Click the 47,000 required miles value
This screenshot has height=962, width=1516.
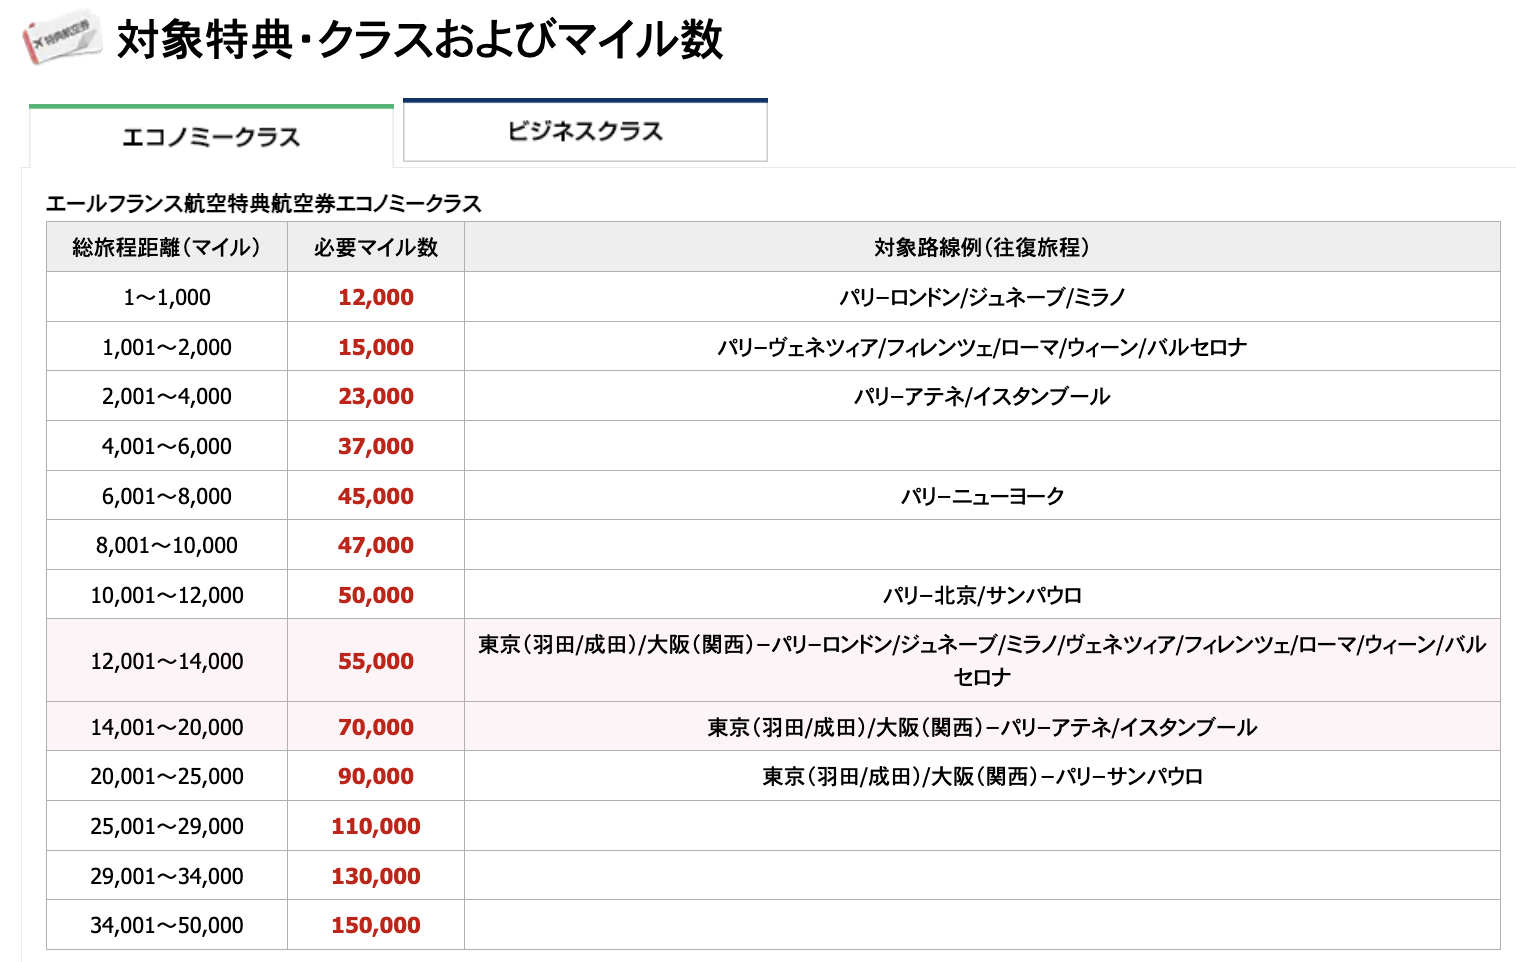click(x=376, y=545)
